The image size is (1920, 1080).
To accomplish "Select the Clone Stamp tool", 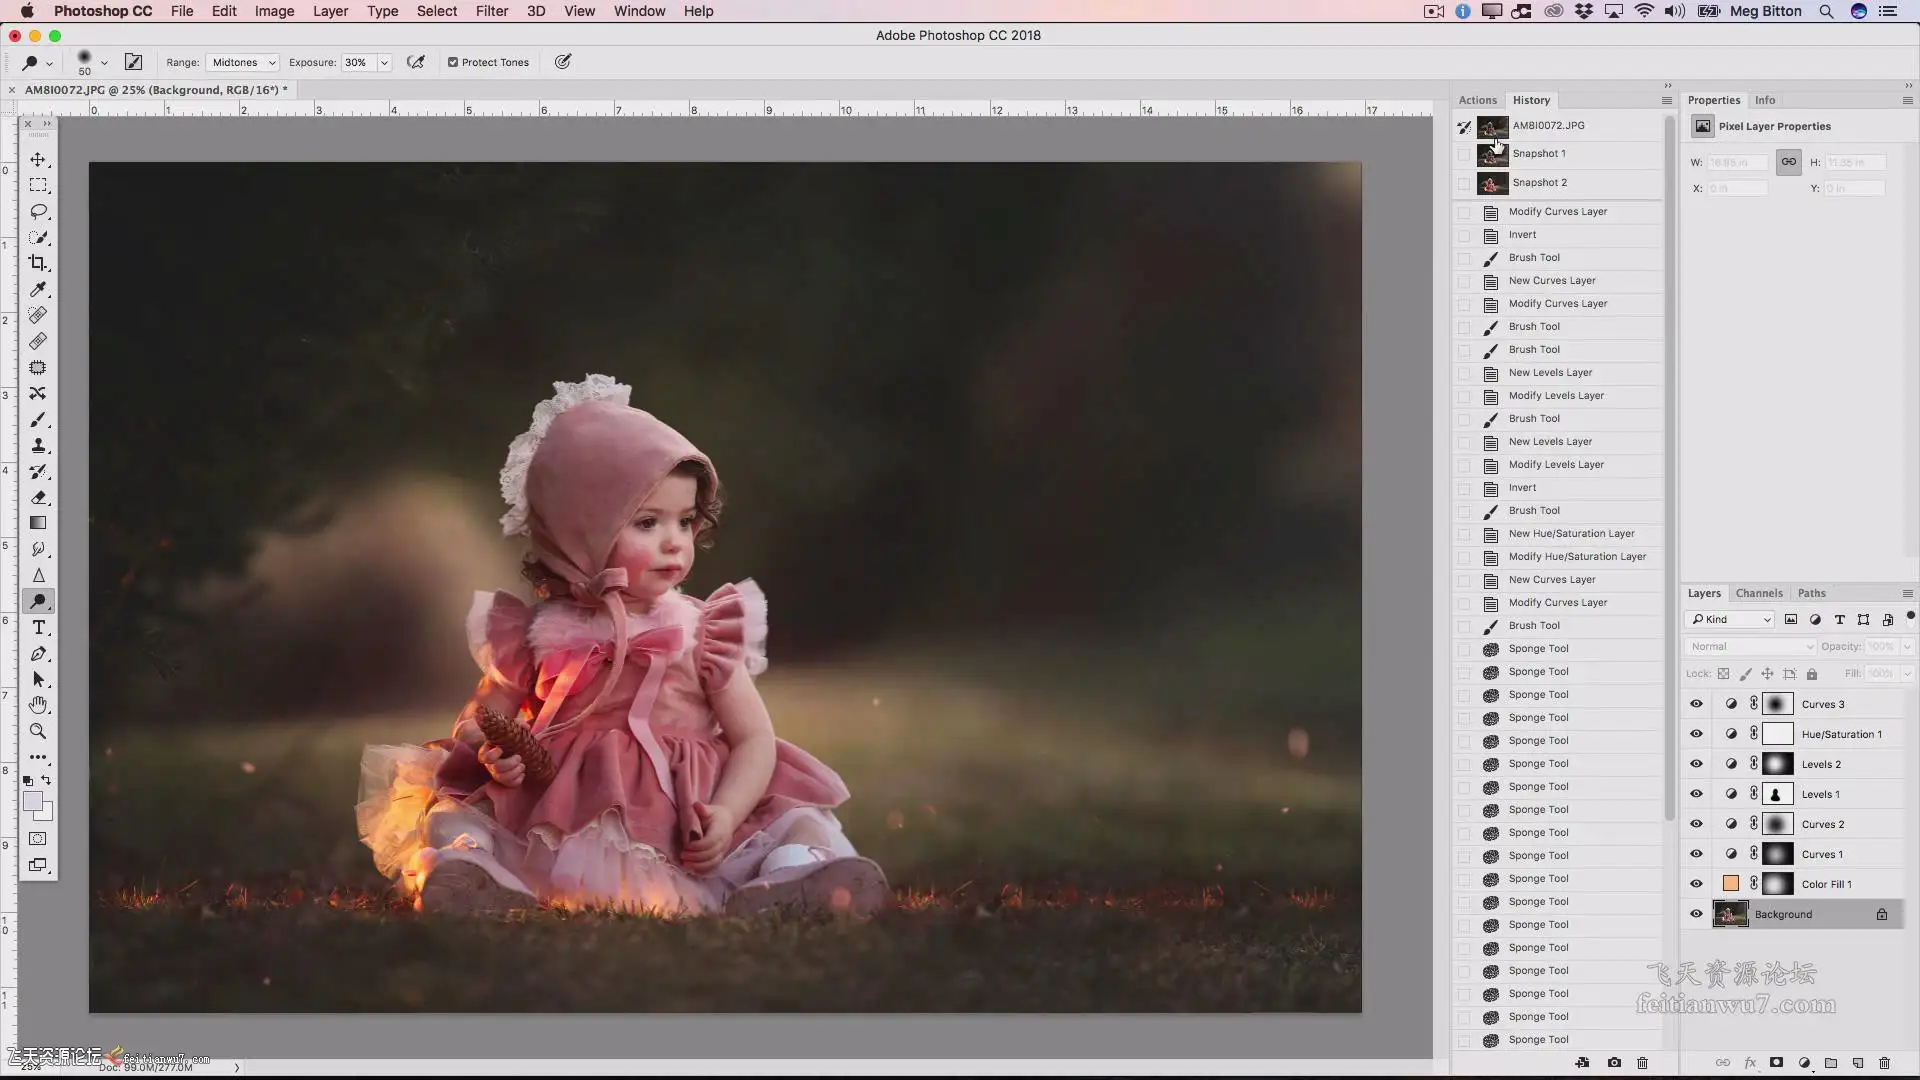I will tap(38, 446).
